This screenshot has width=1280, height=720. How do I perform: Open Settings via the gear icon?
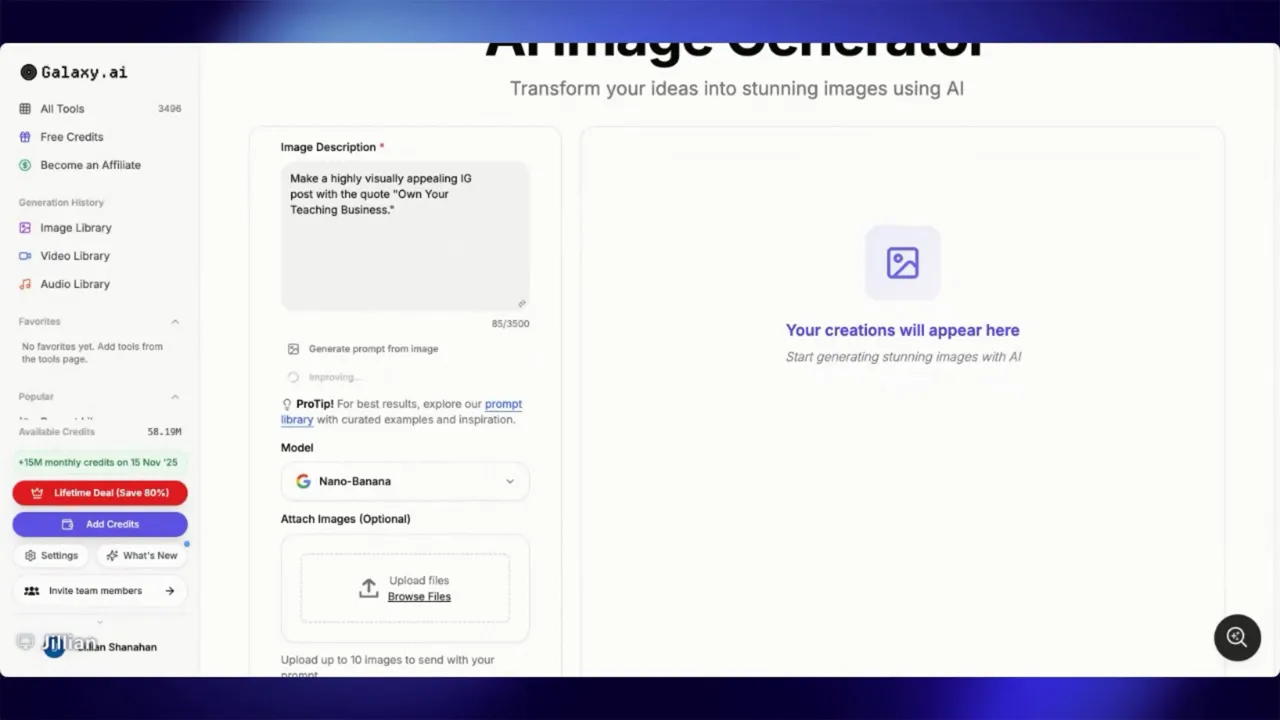pyautogui.click(x=33, y=555)
